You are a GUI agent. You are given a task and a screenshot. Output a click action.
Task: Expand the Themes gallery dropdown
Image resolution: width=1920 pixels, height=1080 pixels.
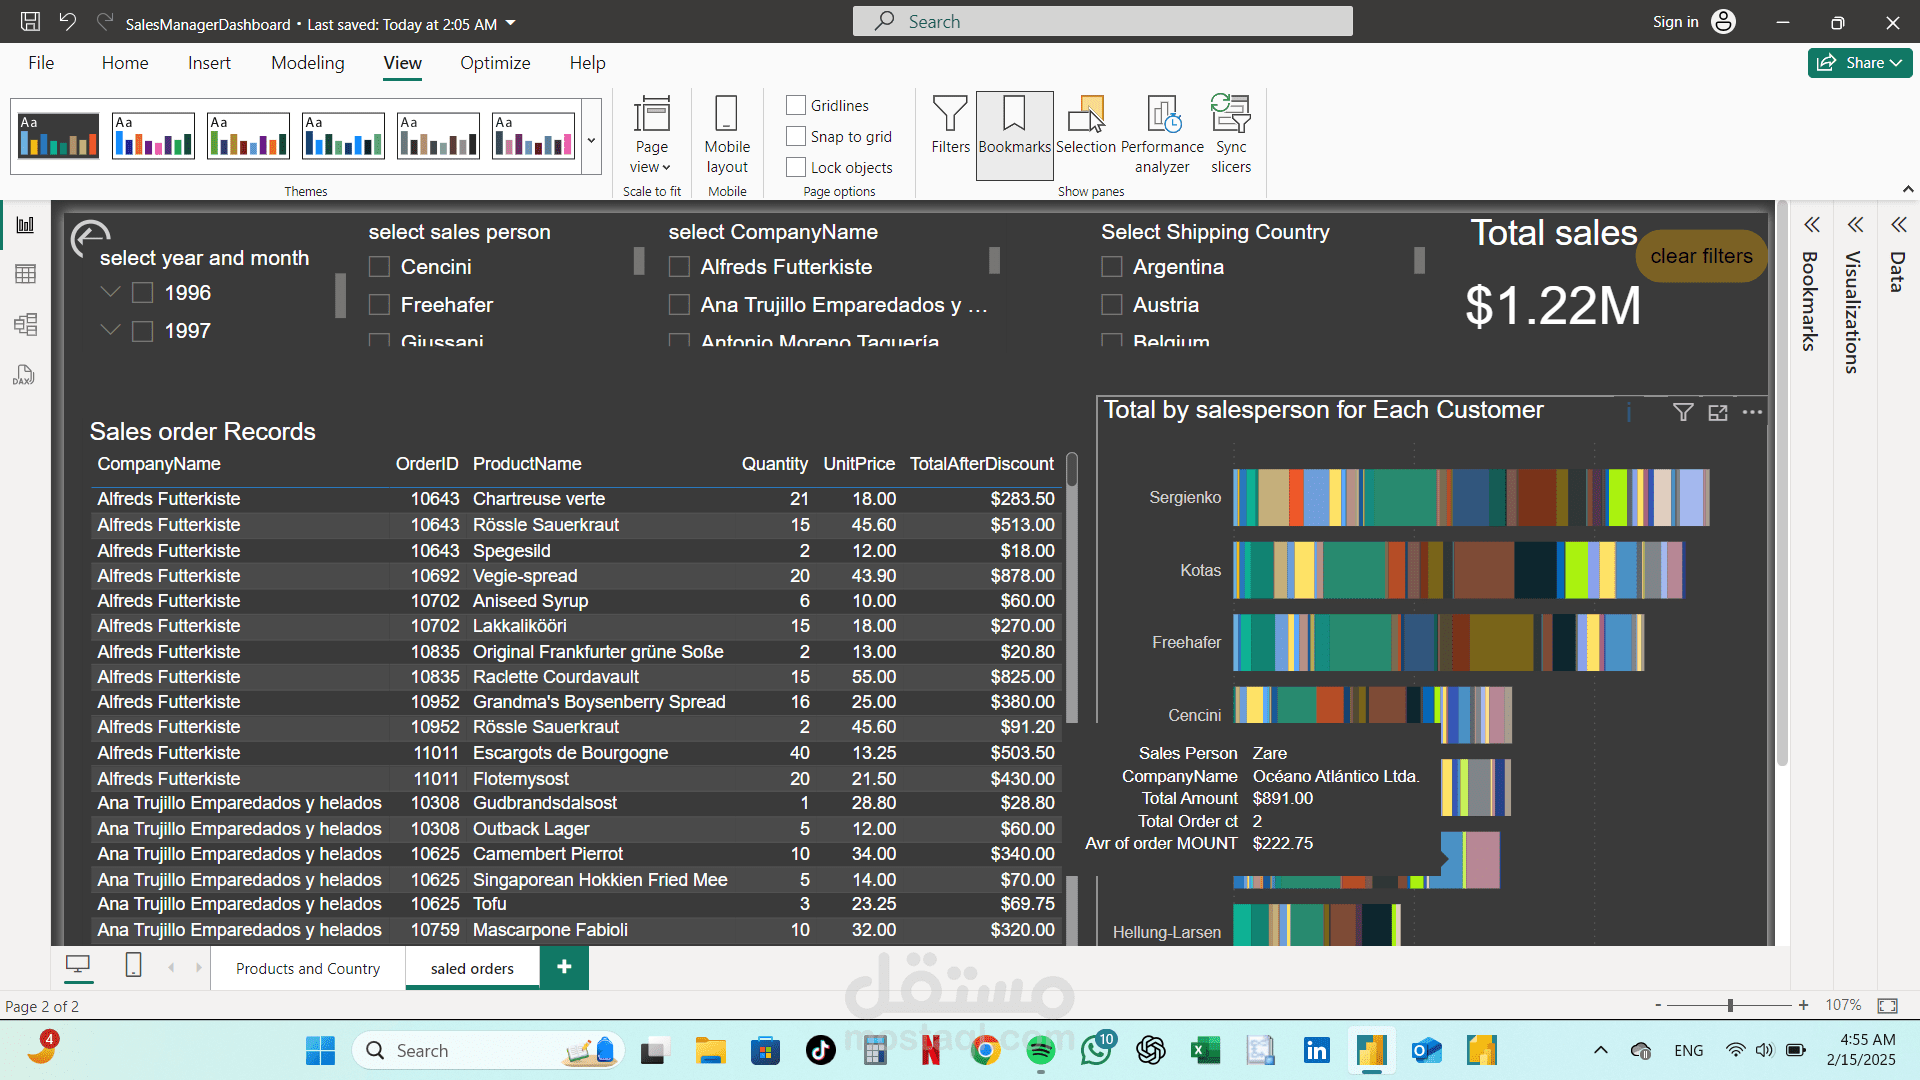pos(591,139)
